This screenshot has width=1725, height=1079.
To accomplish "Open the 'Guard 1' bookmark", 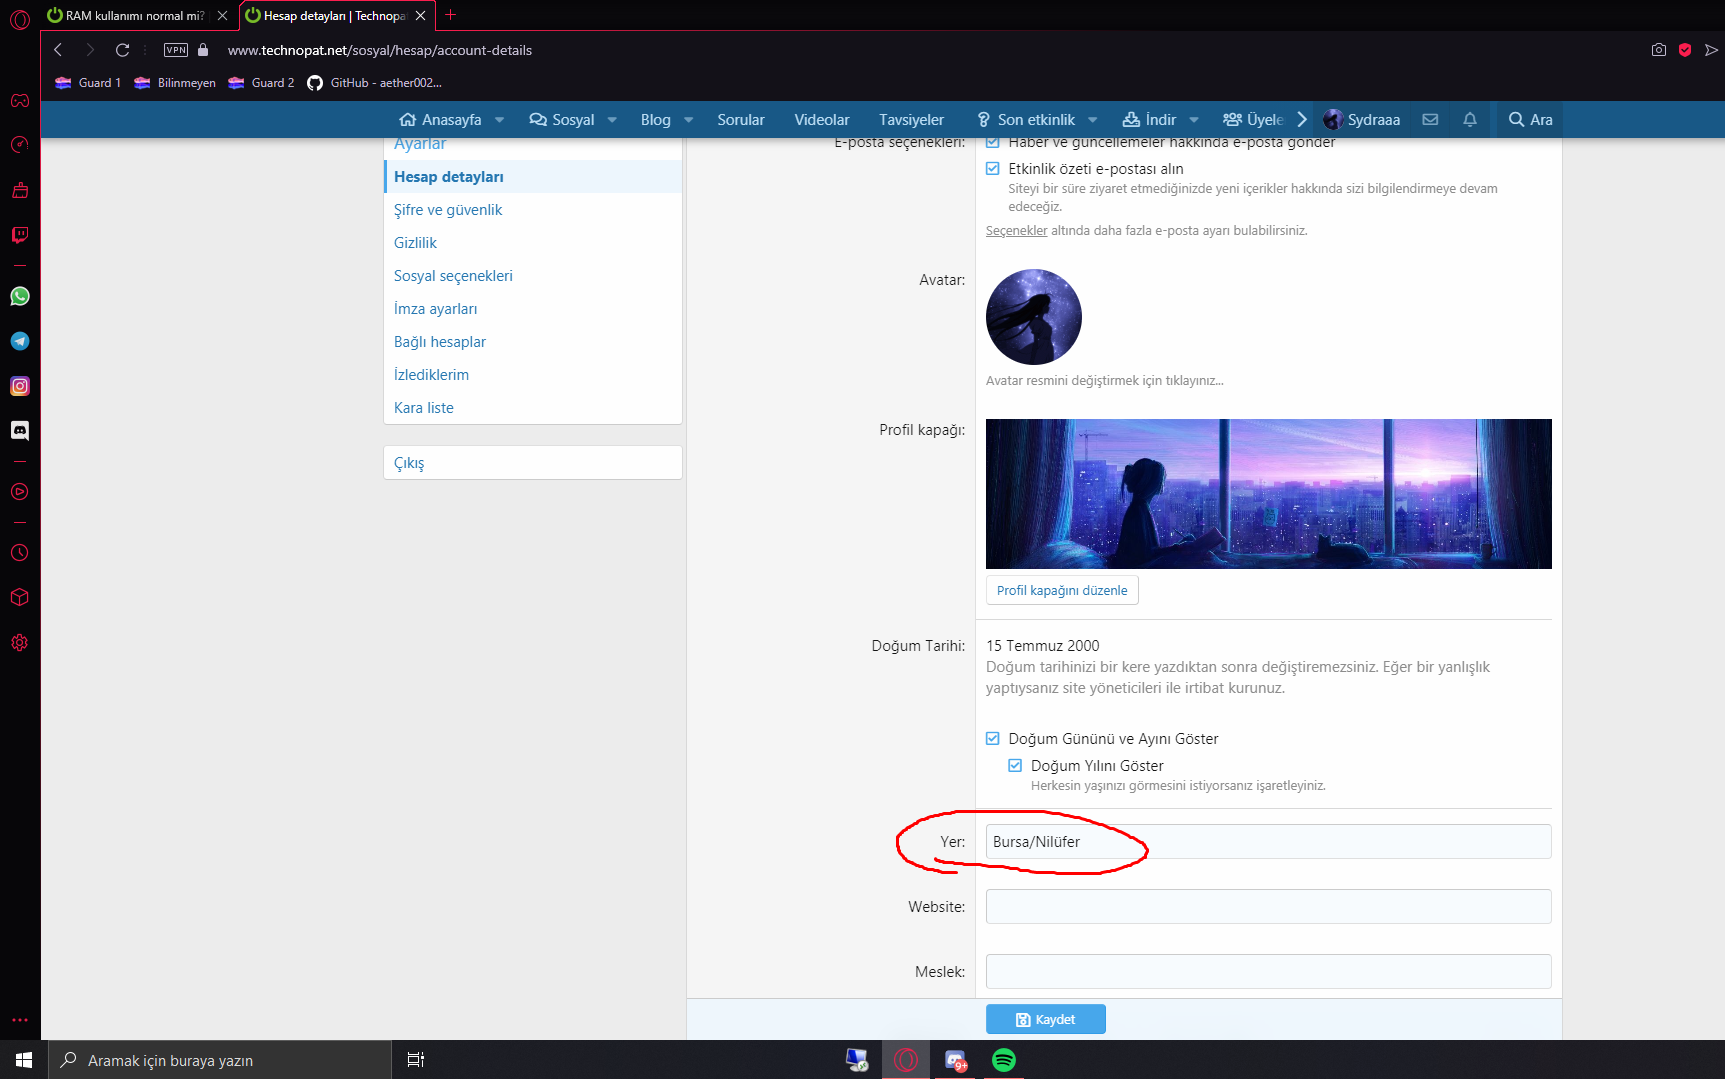I will pos(88,83).
